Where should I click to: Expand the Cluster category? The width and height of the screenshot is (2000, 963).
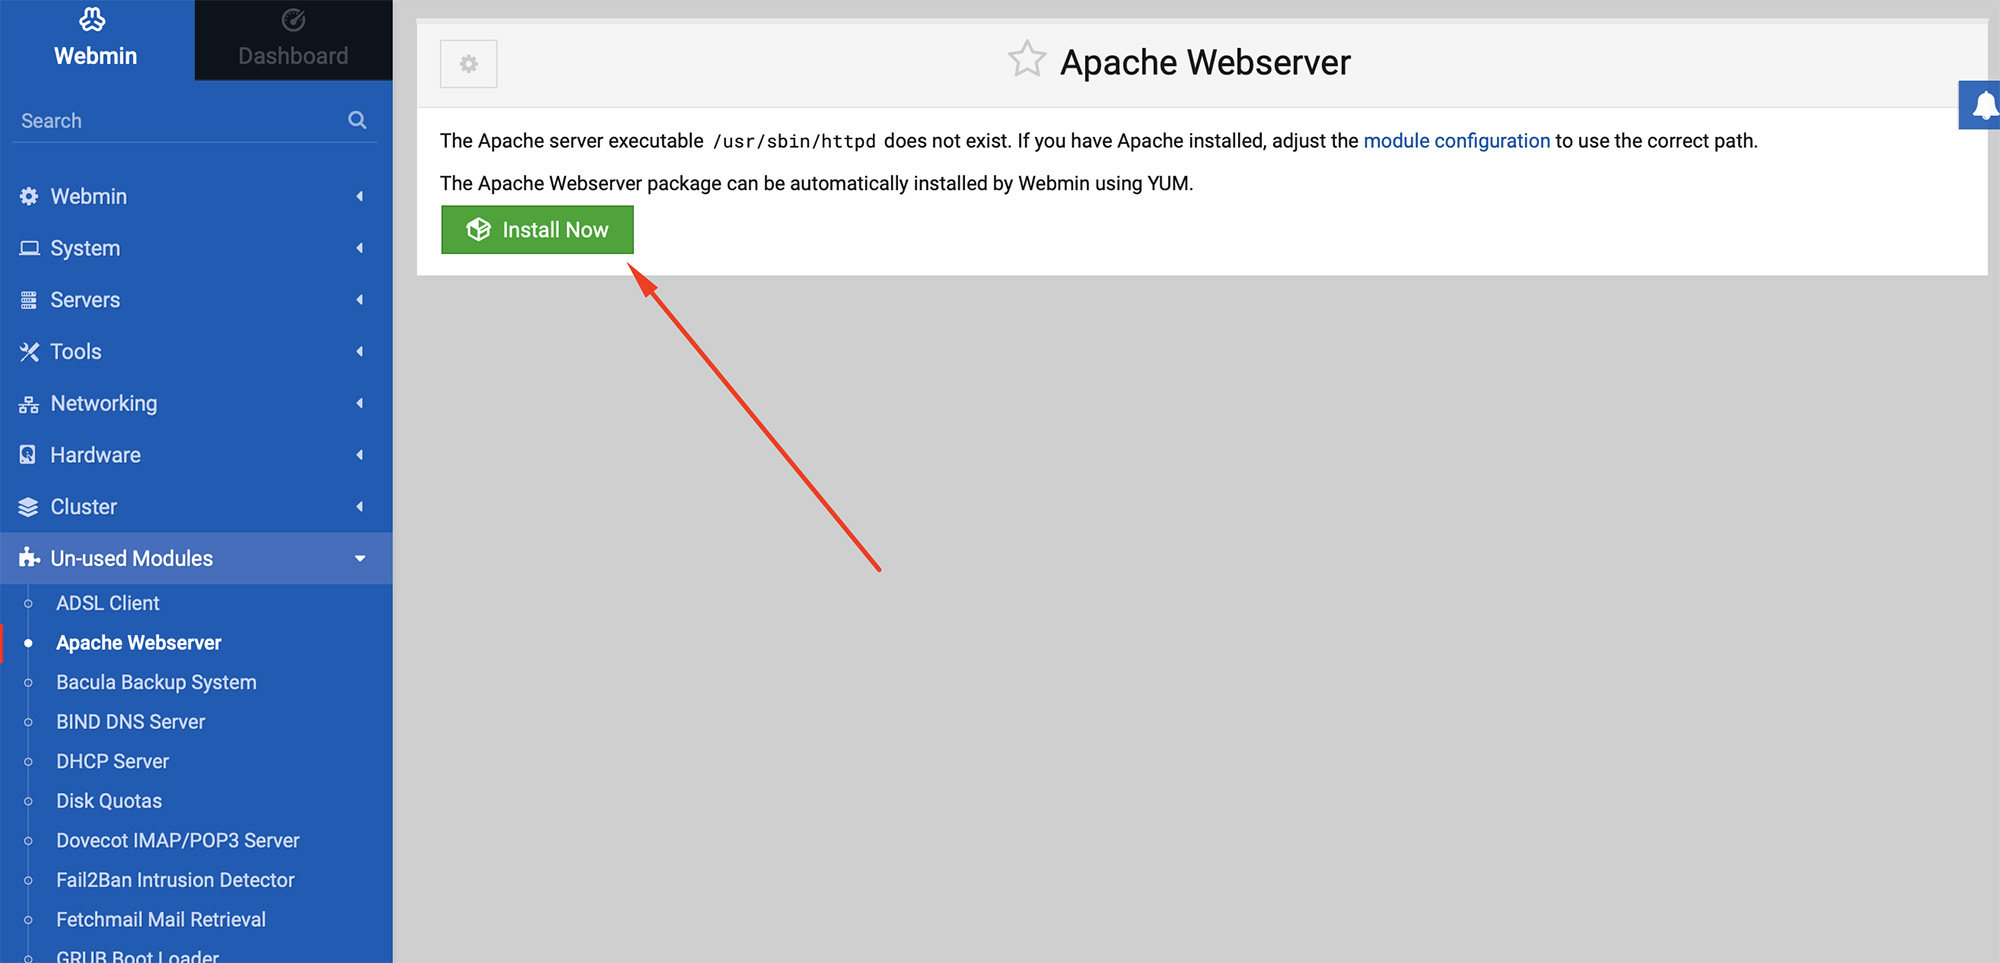tap(196, 507)
